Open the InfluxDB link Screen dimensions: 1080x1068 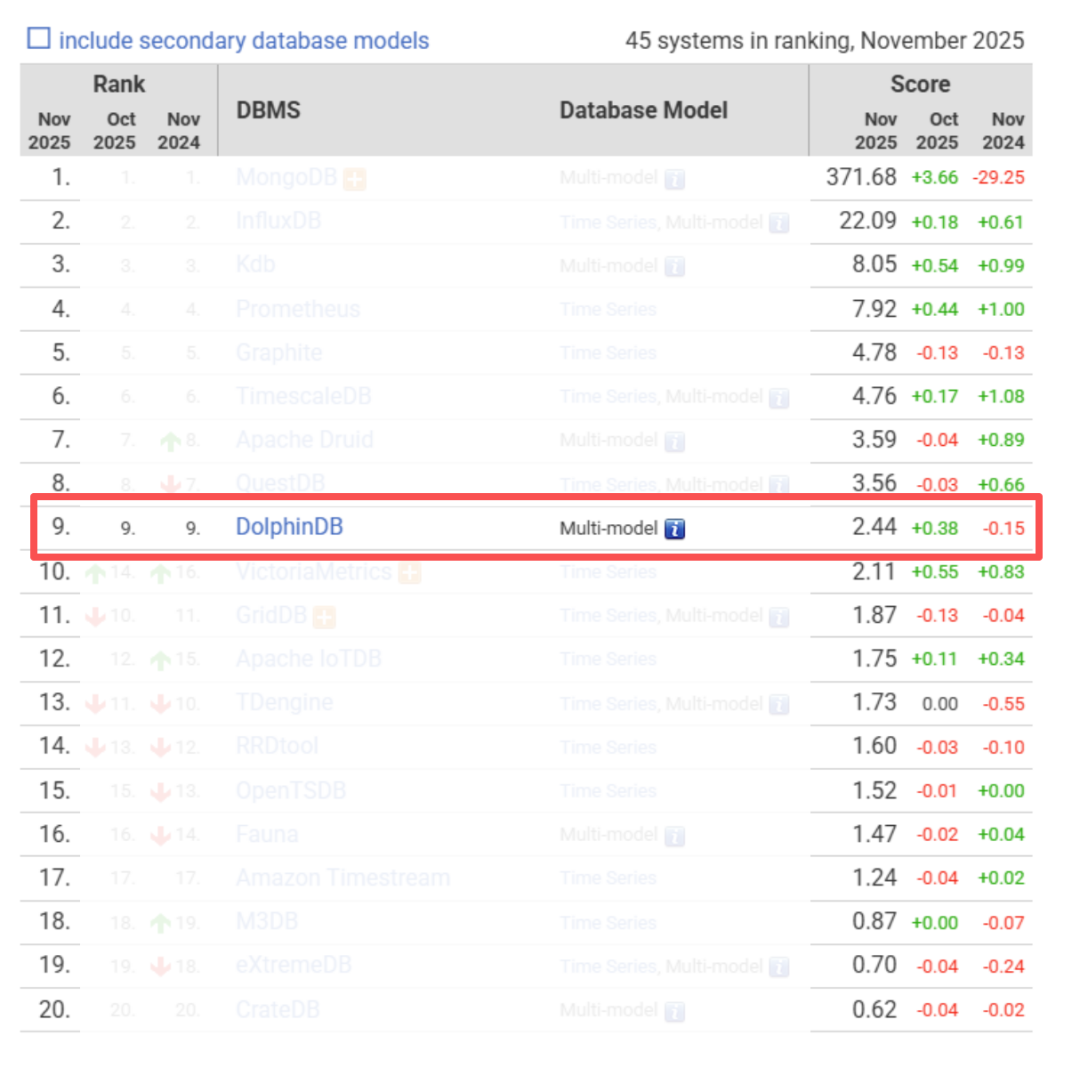coord(278,221)
